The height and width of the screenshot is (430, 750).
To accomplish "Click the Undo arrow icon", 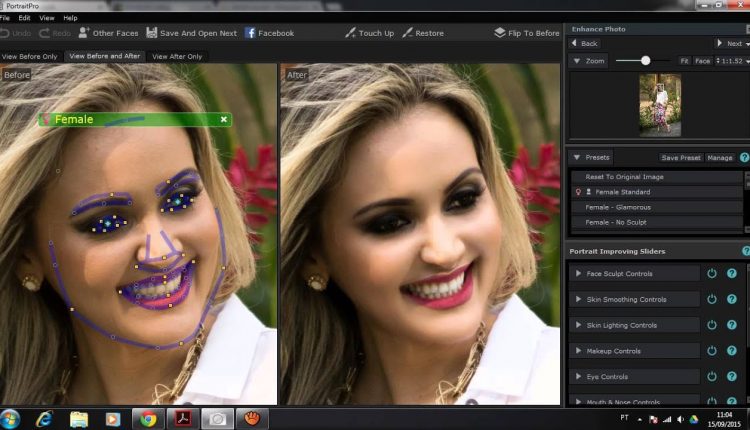I will click(4, 33).
